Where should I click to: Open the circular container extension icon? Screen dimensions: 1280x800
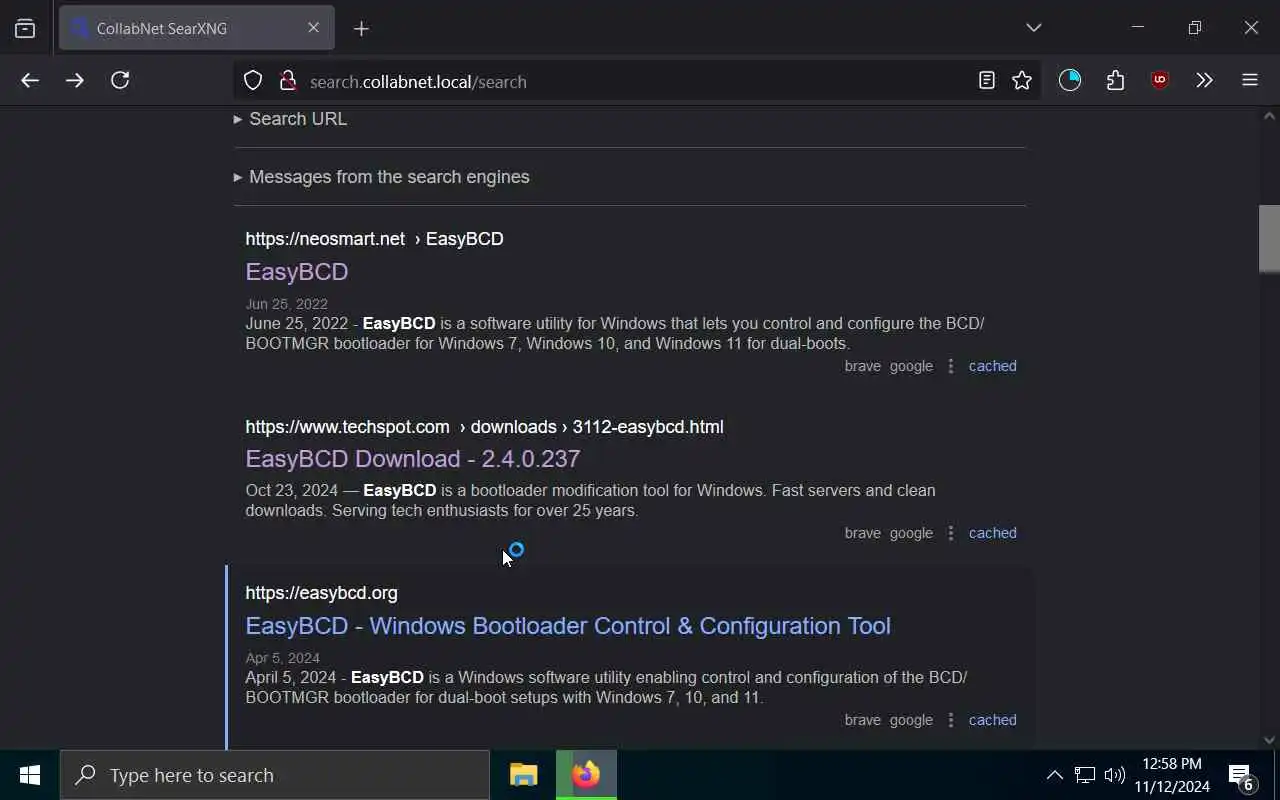(x=1070, y=81)
